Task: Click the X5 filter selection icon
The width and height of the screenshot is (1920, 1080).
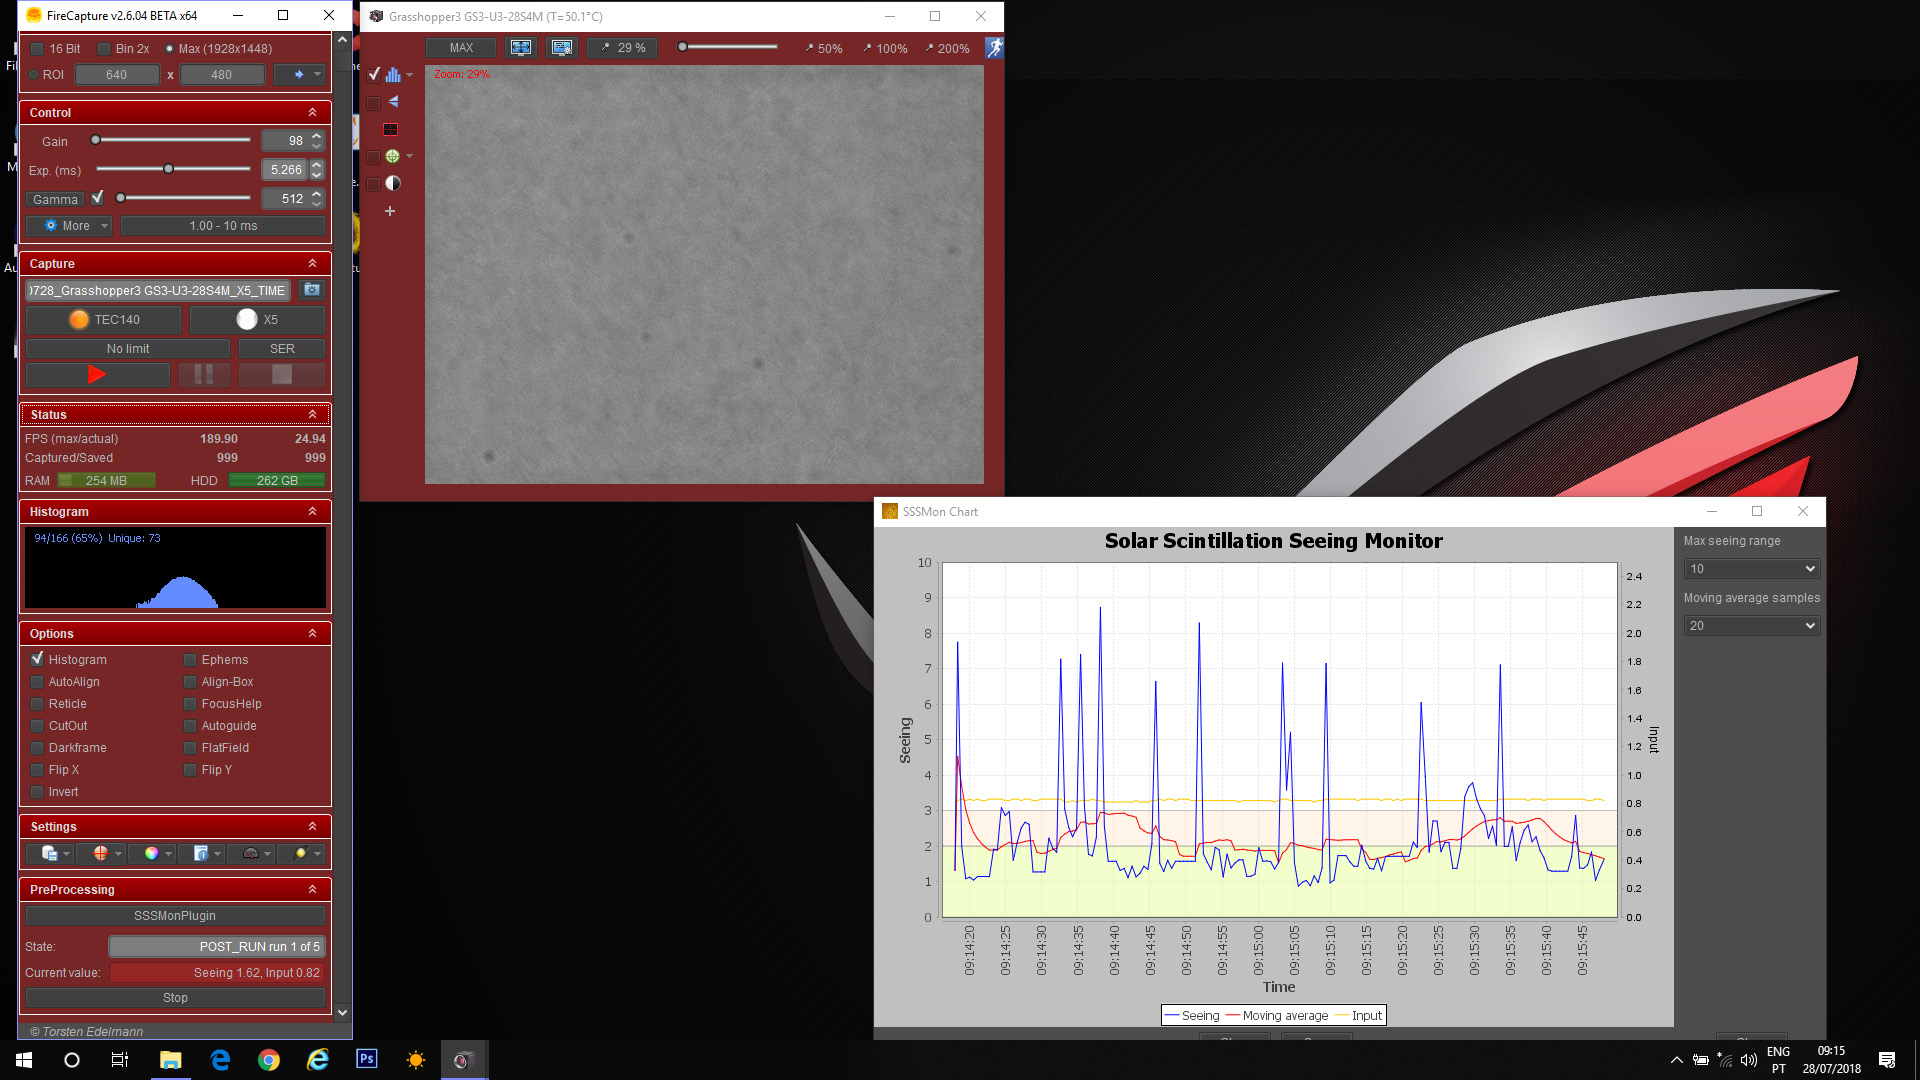Action: click(247, 320)
